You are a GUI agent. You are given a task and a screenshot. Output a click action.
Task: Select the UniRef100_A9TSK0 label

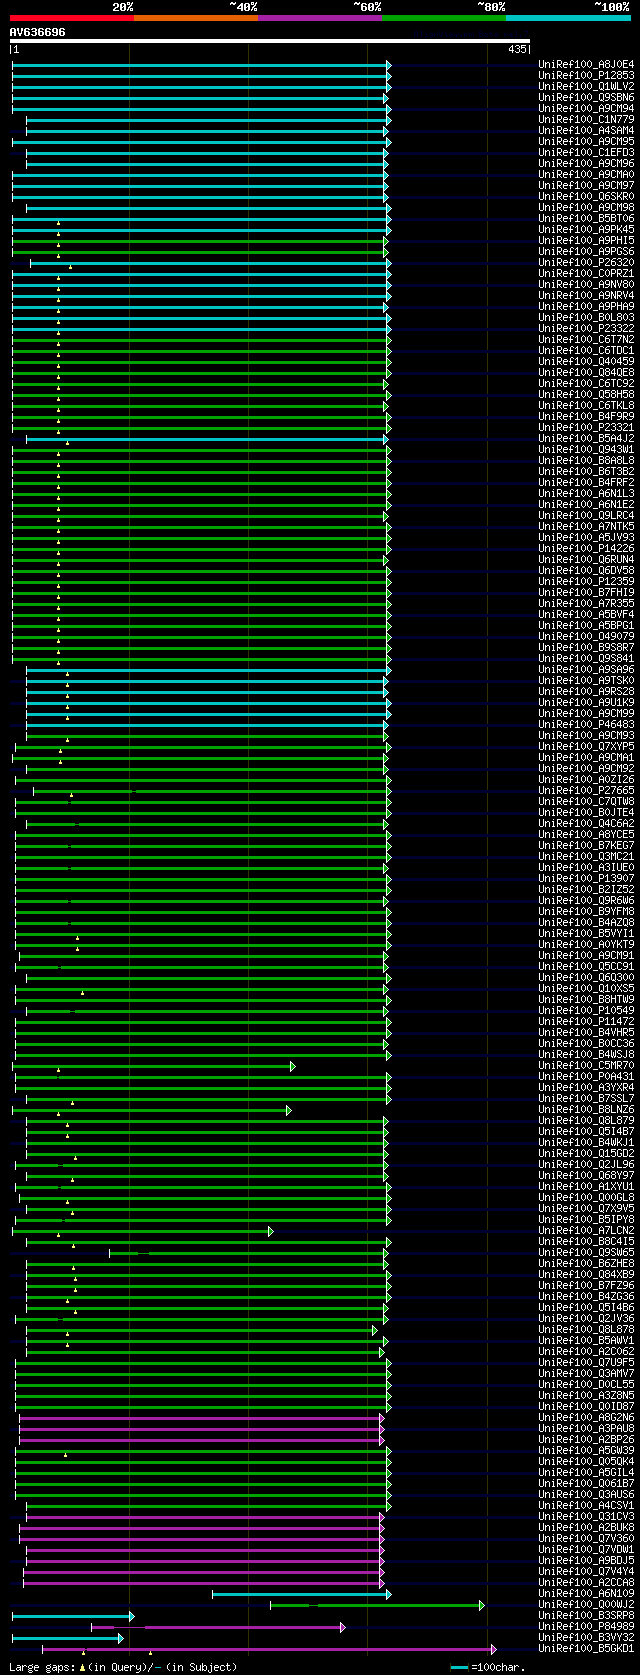click(586, 680)
